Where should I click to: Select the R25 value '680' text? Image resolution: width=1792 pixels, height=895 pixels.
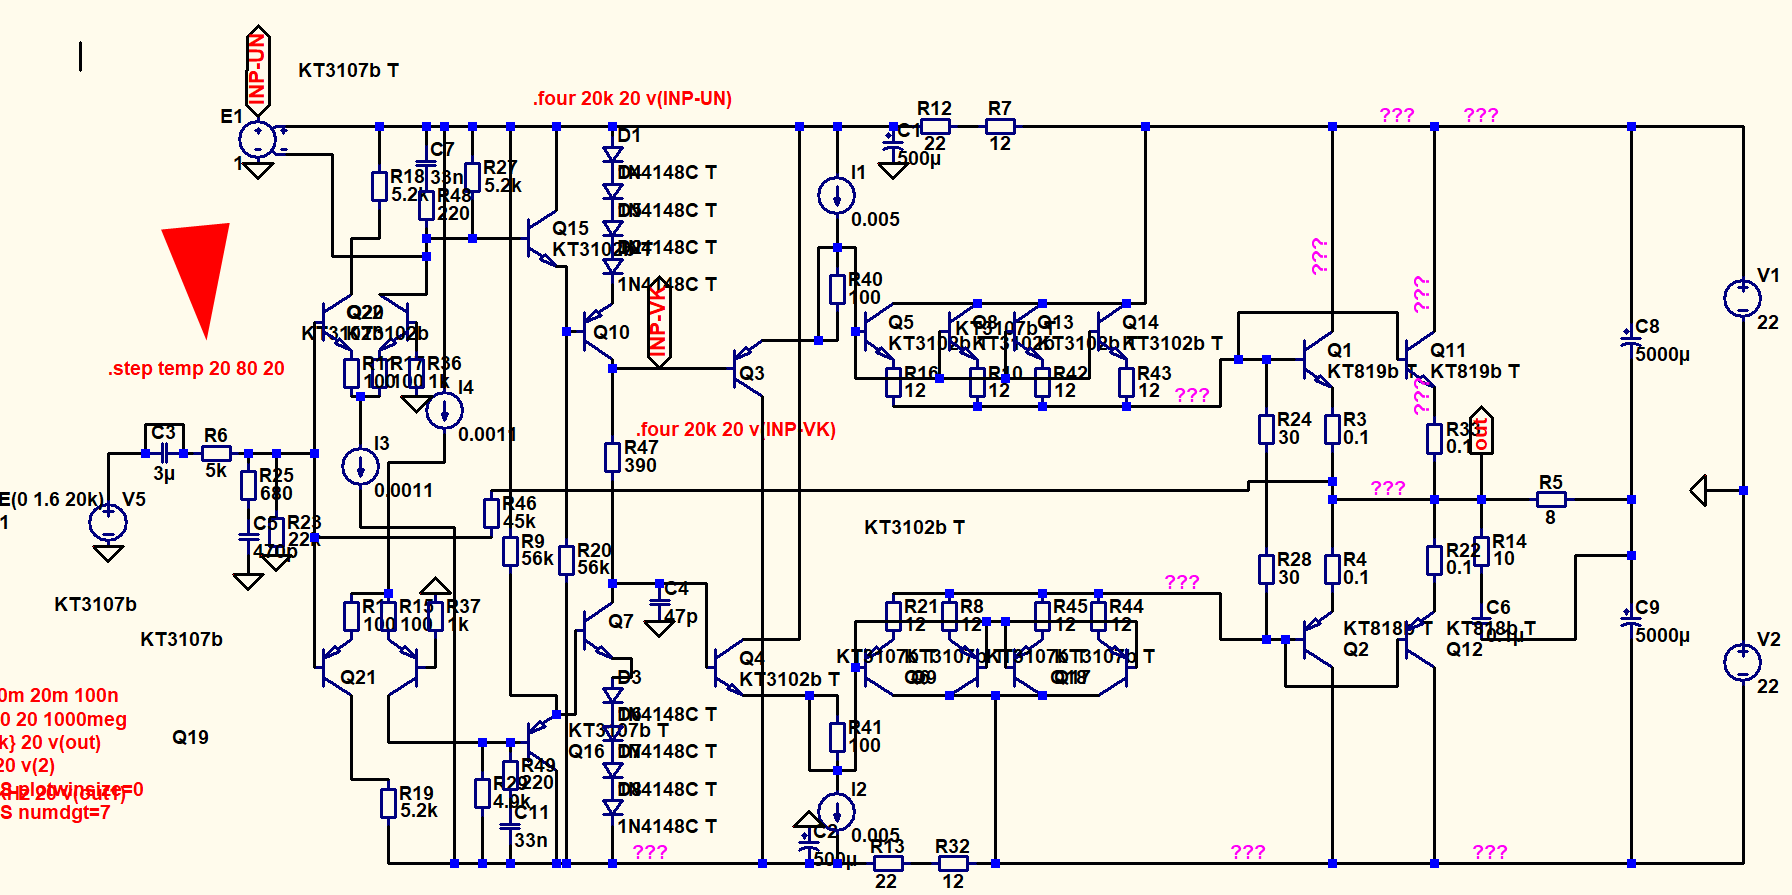277,493
